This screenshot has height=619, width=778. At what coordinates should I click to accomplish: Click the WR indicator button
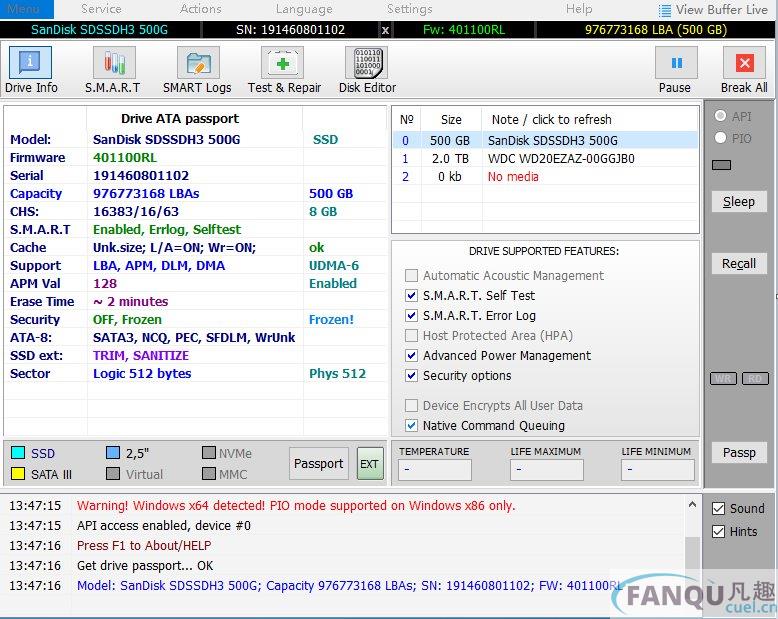[x=723, y=379]
